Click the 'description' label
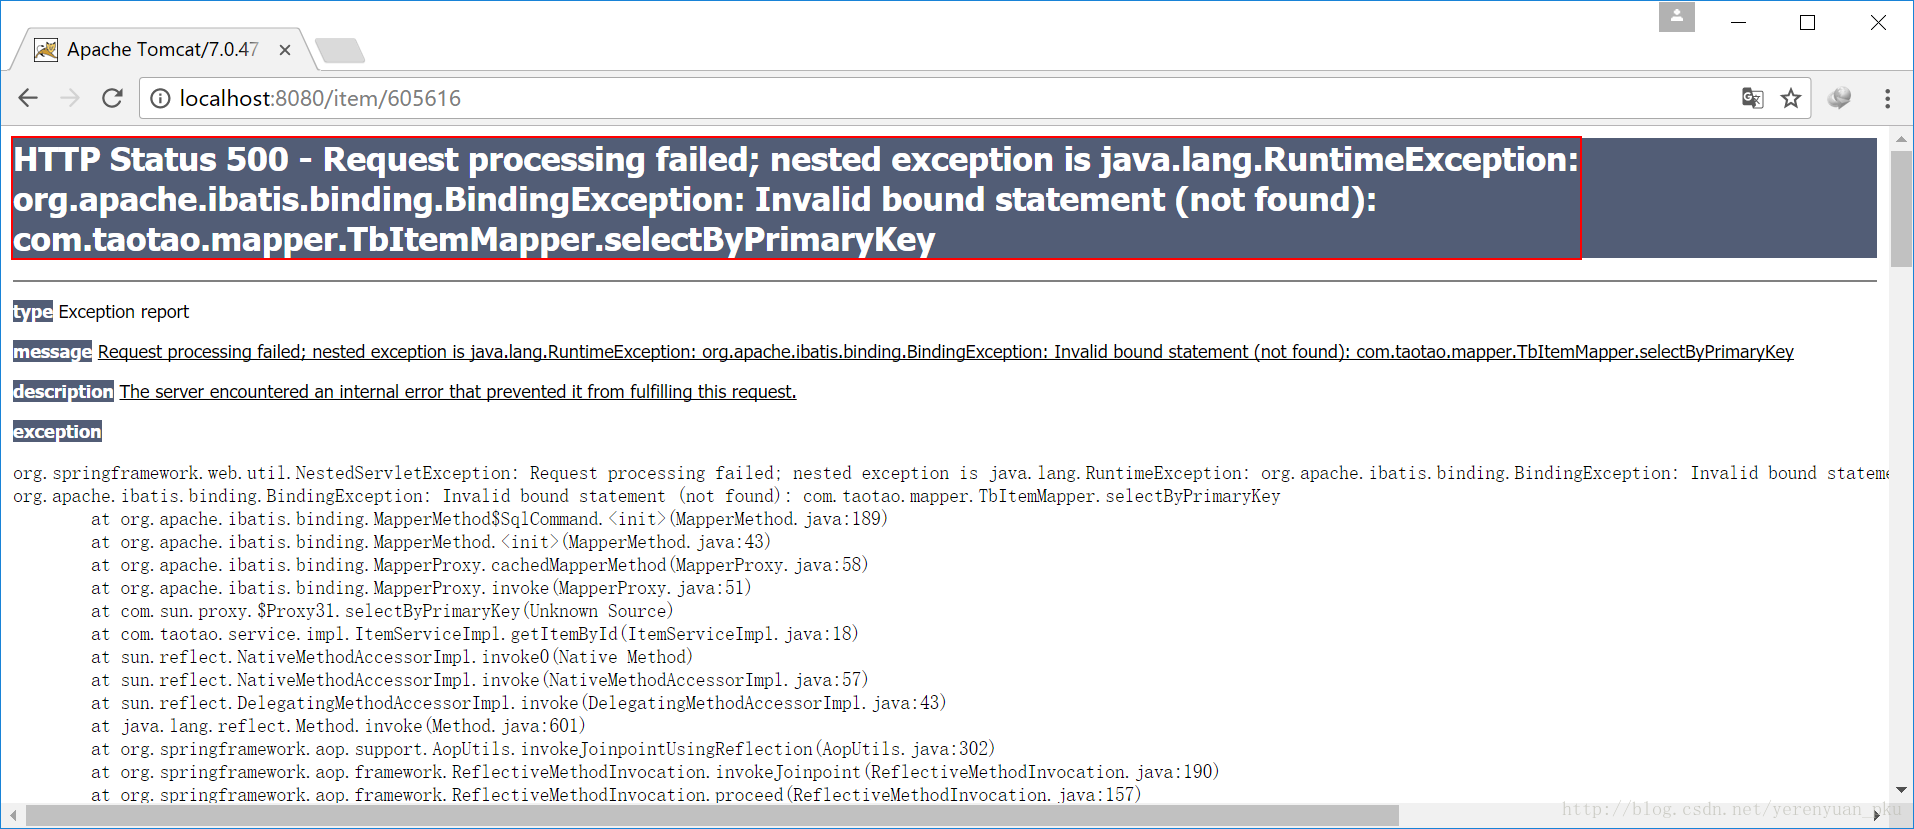 click(x=63, y=392)
